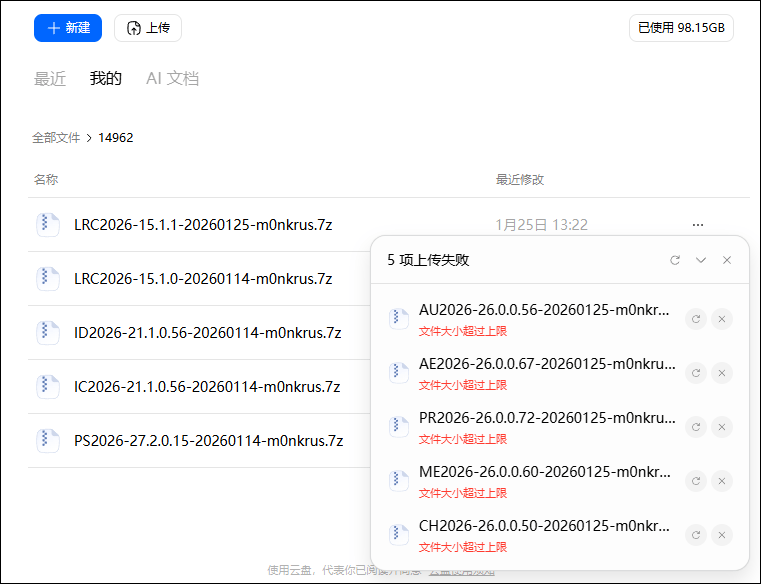Sort by the 名称 column header
This screenshot has height=584, width=761.
(46, 180)
